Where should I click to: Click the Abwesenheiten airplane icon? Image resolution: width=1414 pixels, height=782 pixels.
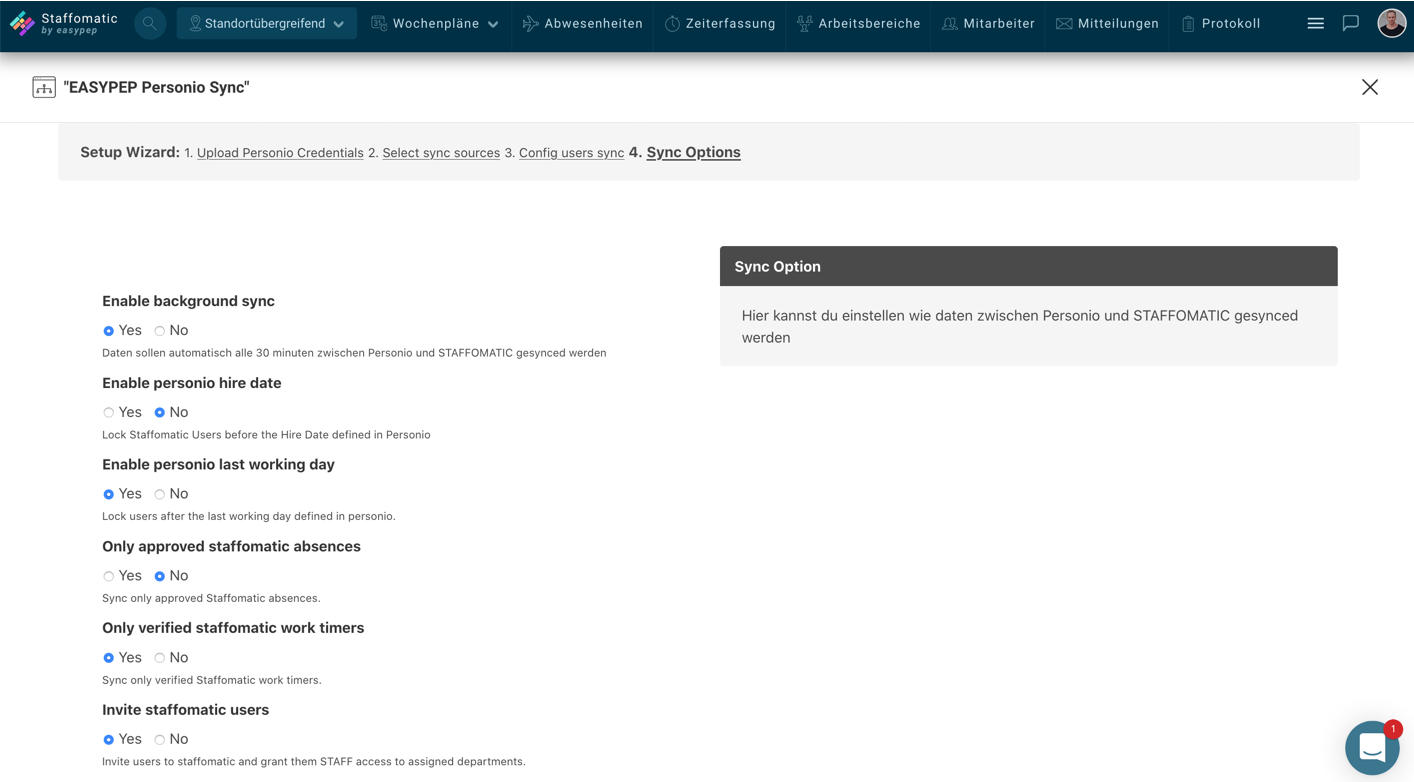[530, 23]
